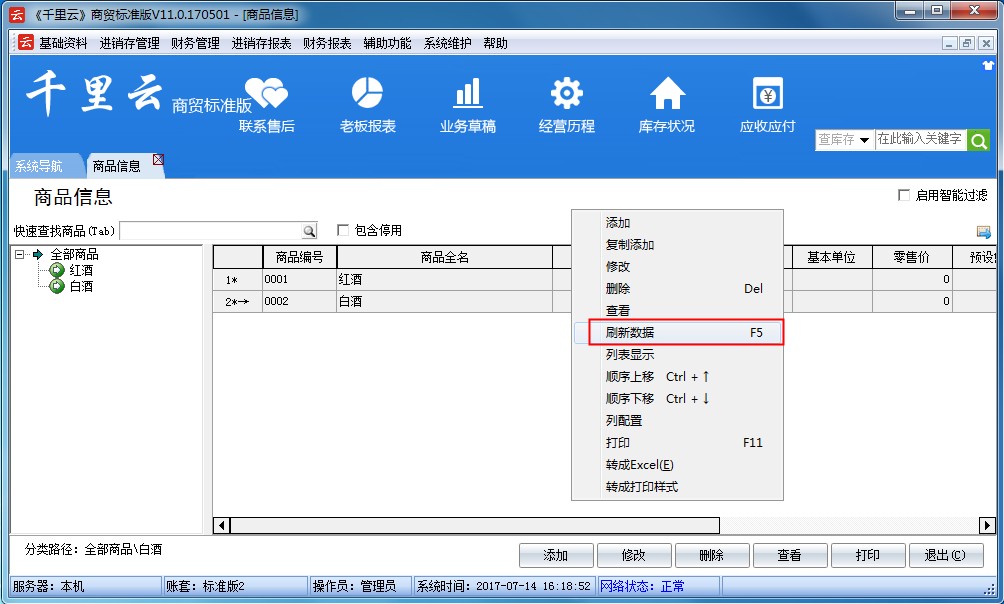
Task: Open 库存状况 house icon
Action: tap(666, 95)
